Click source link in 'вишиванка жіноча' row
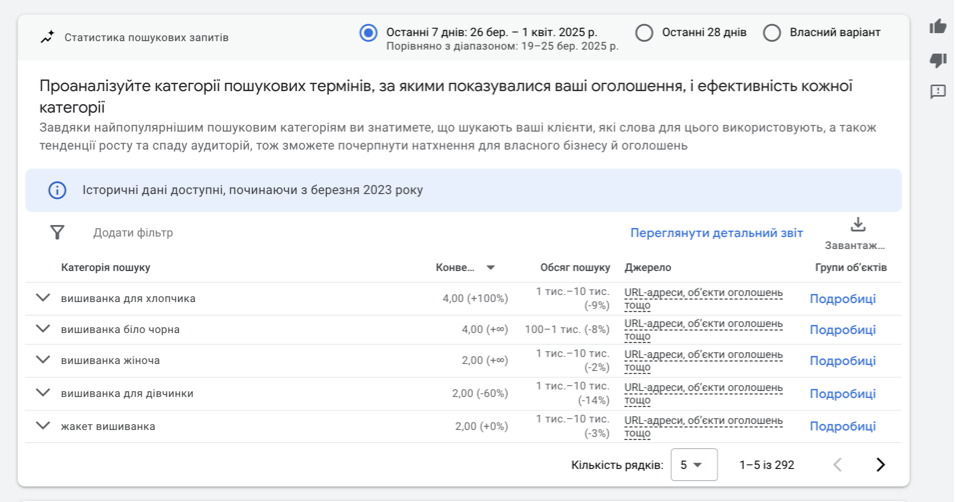 703,361
